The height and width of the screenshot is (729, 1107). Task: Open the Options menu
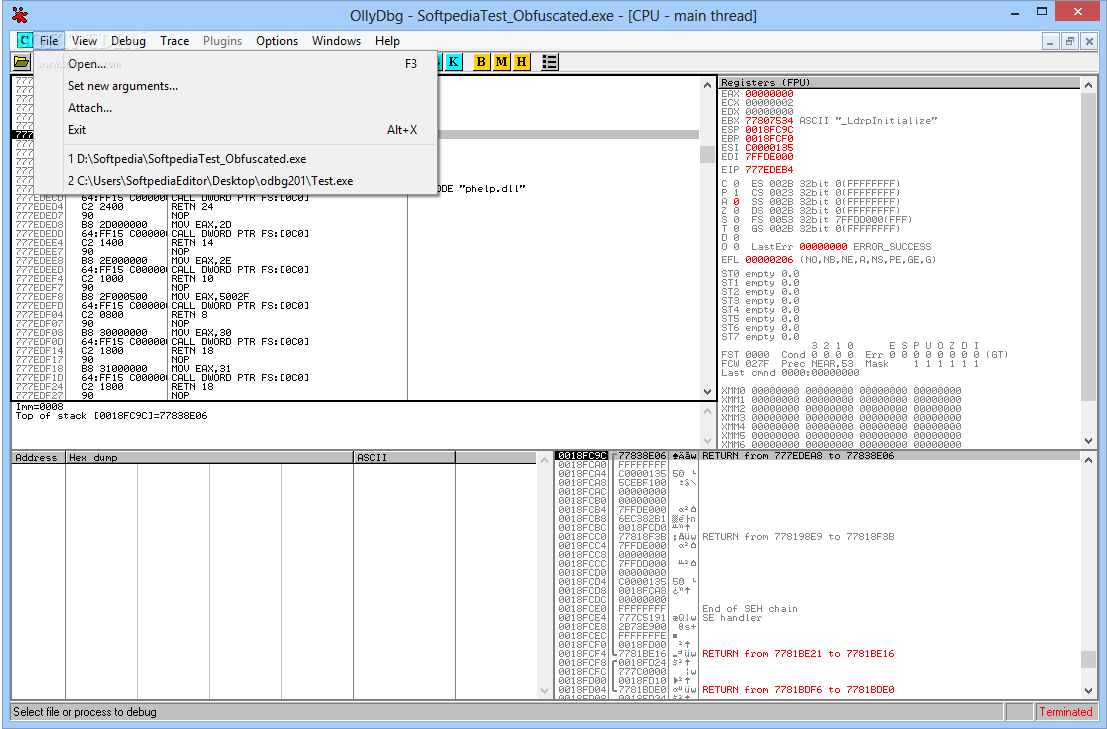click(x=277, y=40)
